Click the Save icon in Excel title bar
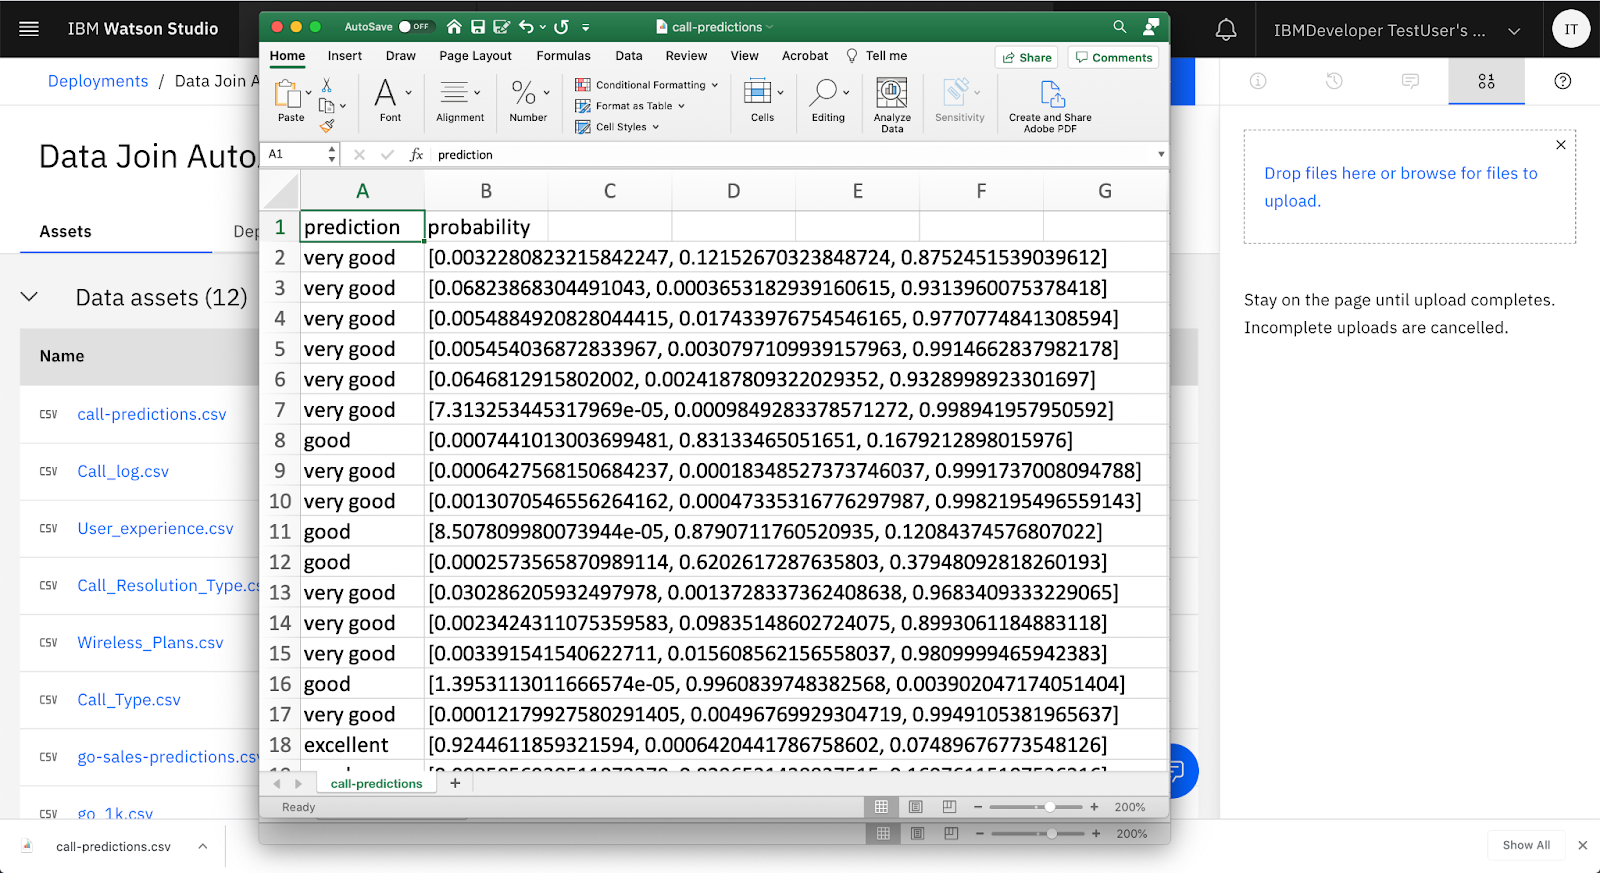This screenshot has height=873, width=1600. tap(478, 27)
